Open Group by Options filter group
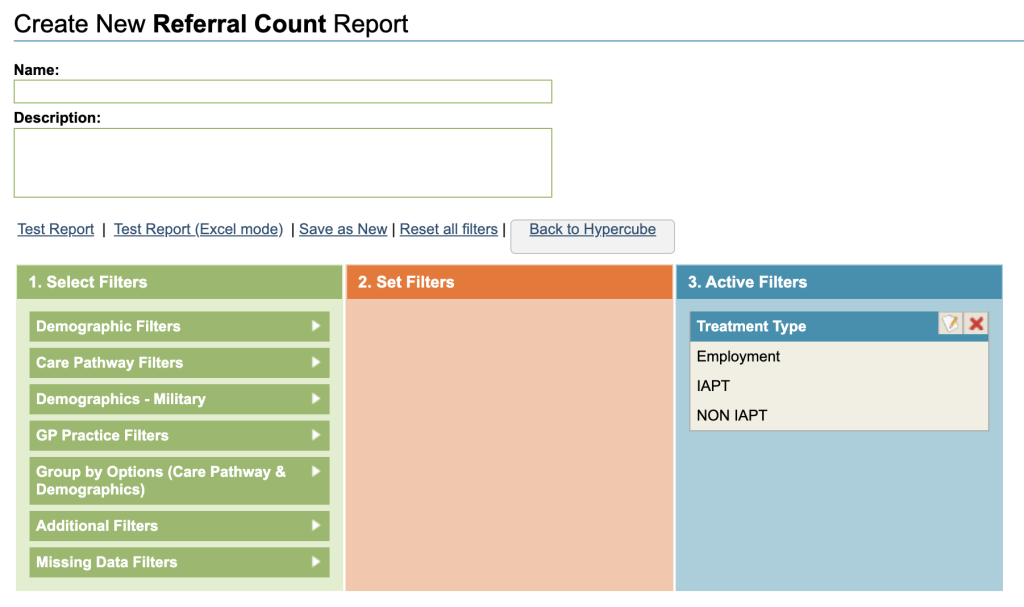Screen dimensions: 1024x607 pos(179,480)
